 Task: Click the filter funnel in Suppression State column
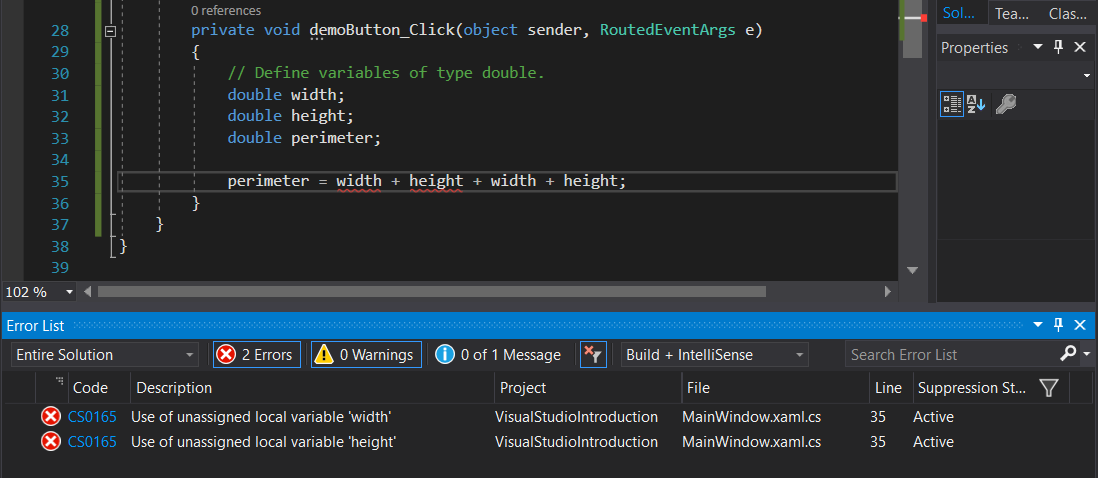[x=1047, y=388]
